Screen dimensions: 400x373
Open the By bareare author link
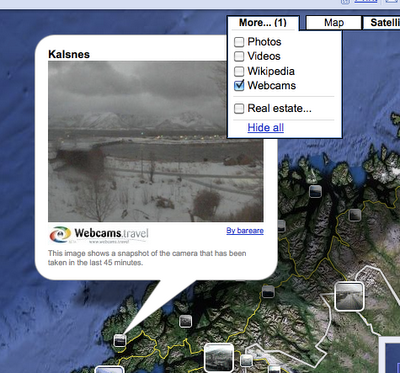(245, 231)
